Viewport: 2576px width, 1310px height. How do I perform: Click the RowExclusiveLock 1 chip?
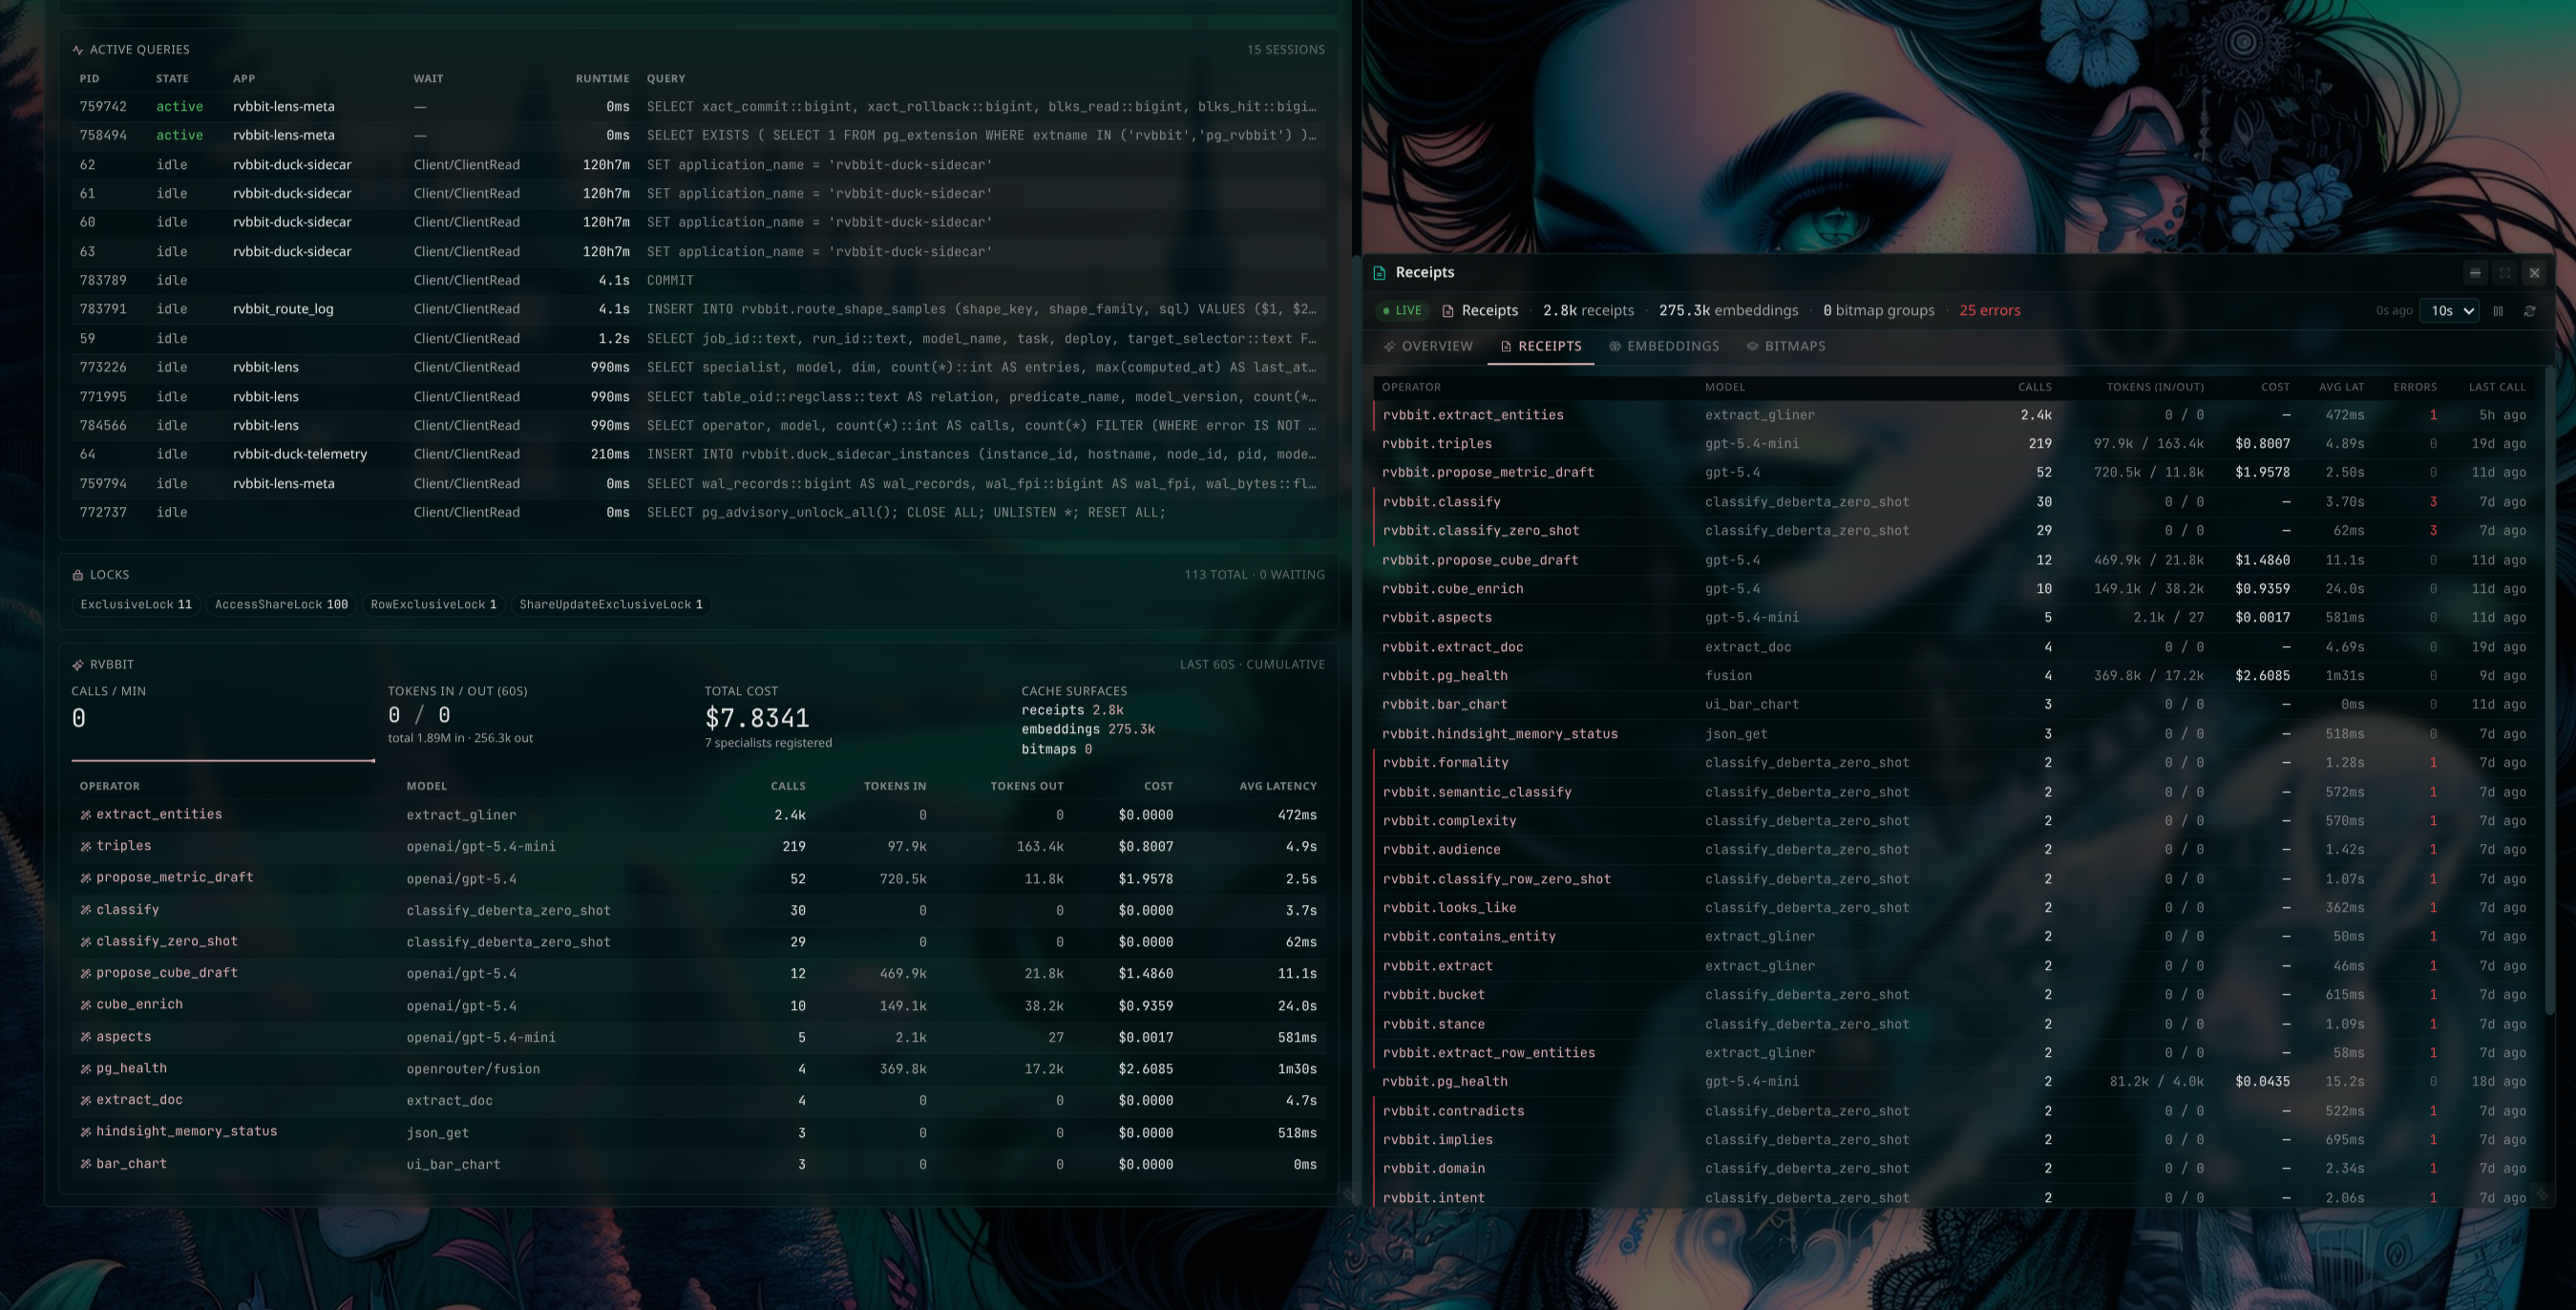pyautogui.click(x=433, y=605)
